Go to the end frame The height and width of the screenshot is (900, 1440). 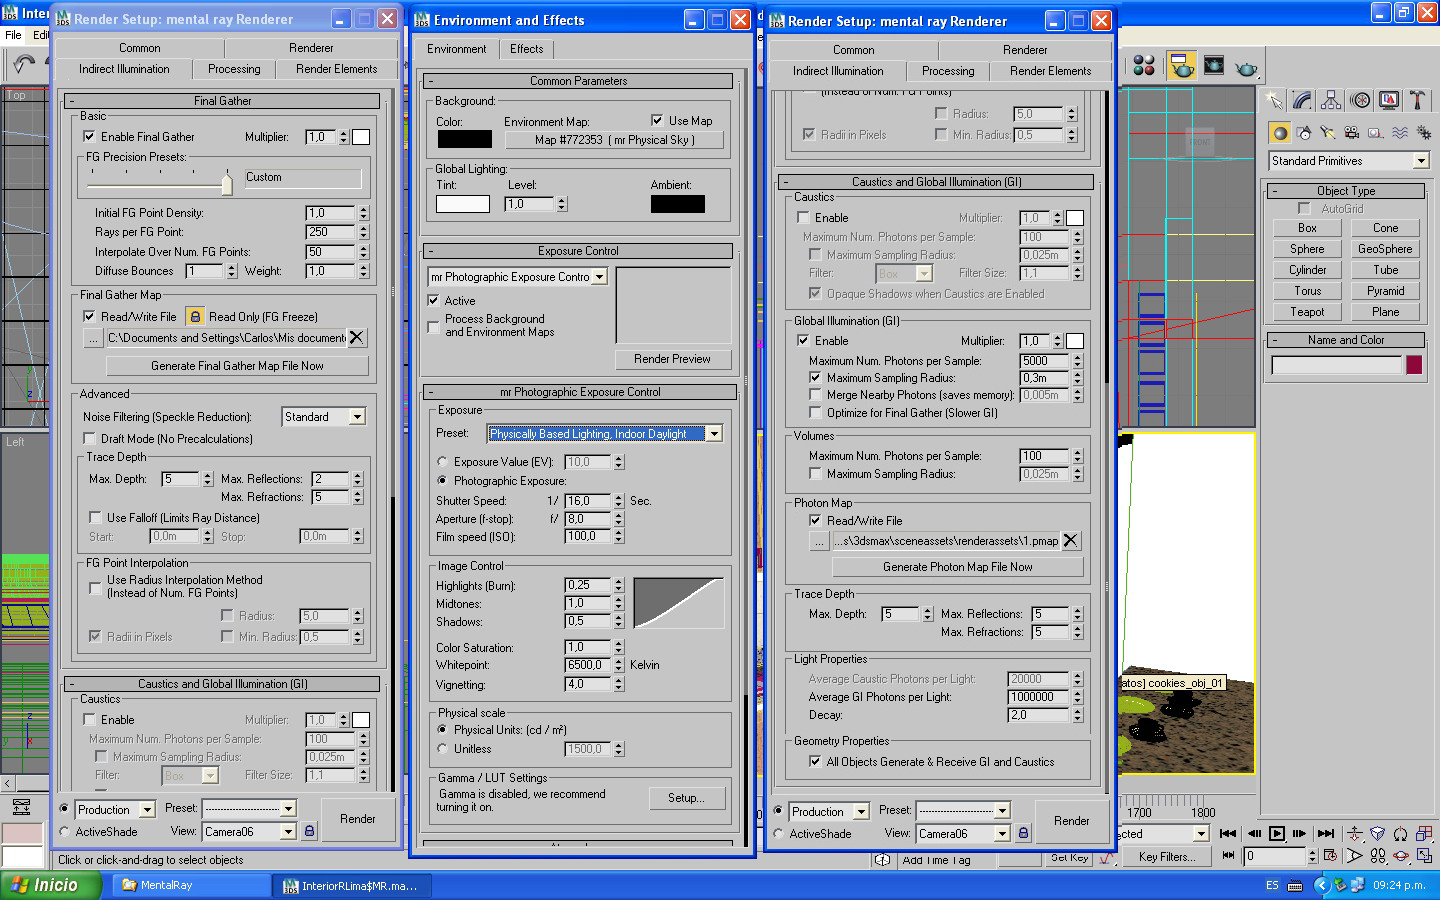tap(1326, 833)
